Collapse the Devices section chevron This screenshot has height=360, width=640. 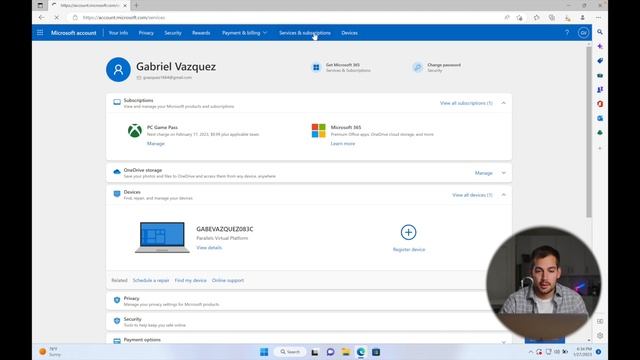pos(503,195)
